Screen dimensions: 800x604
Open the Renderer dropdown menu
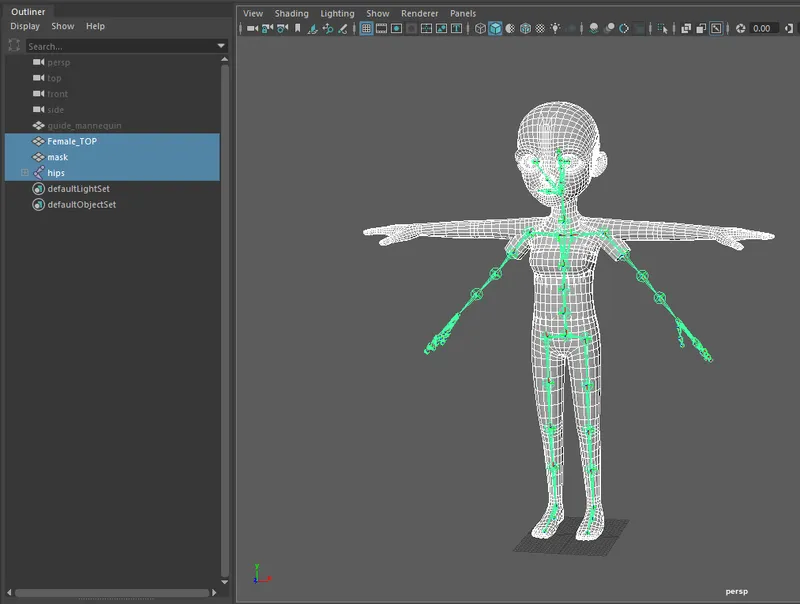(x=419, y=13)
